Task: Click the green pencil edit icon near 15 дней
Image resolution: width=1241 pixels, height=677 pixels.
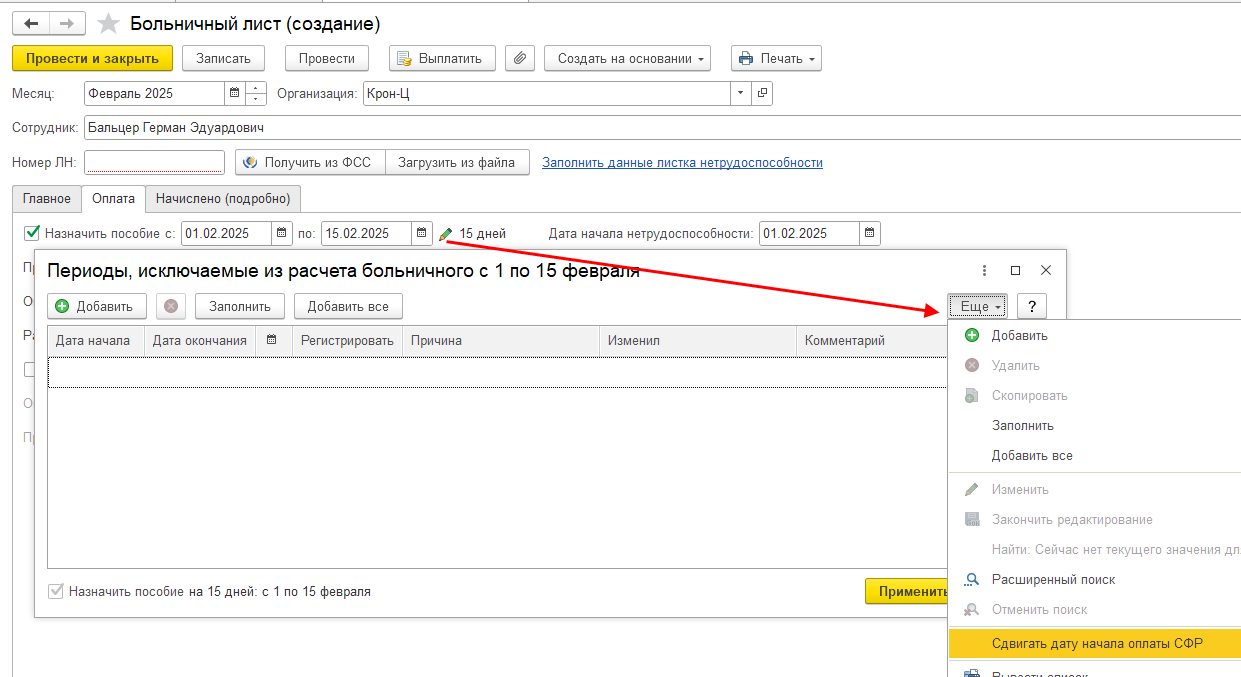Action: click(446, 234)
